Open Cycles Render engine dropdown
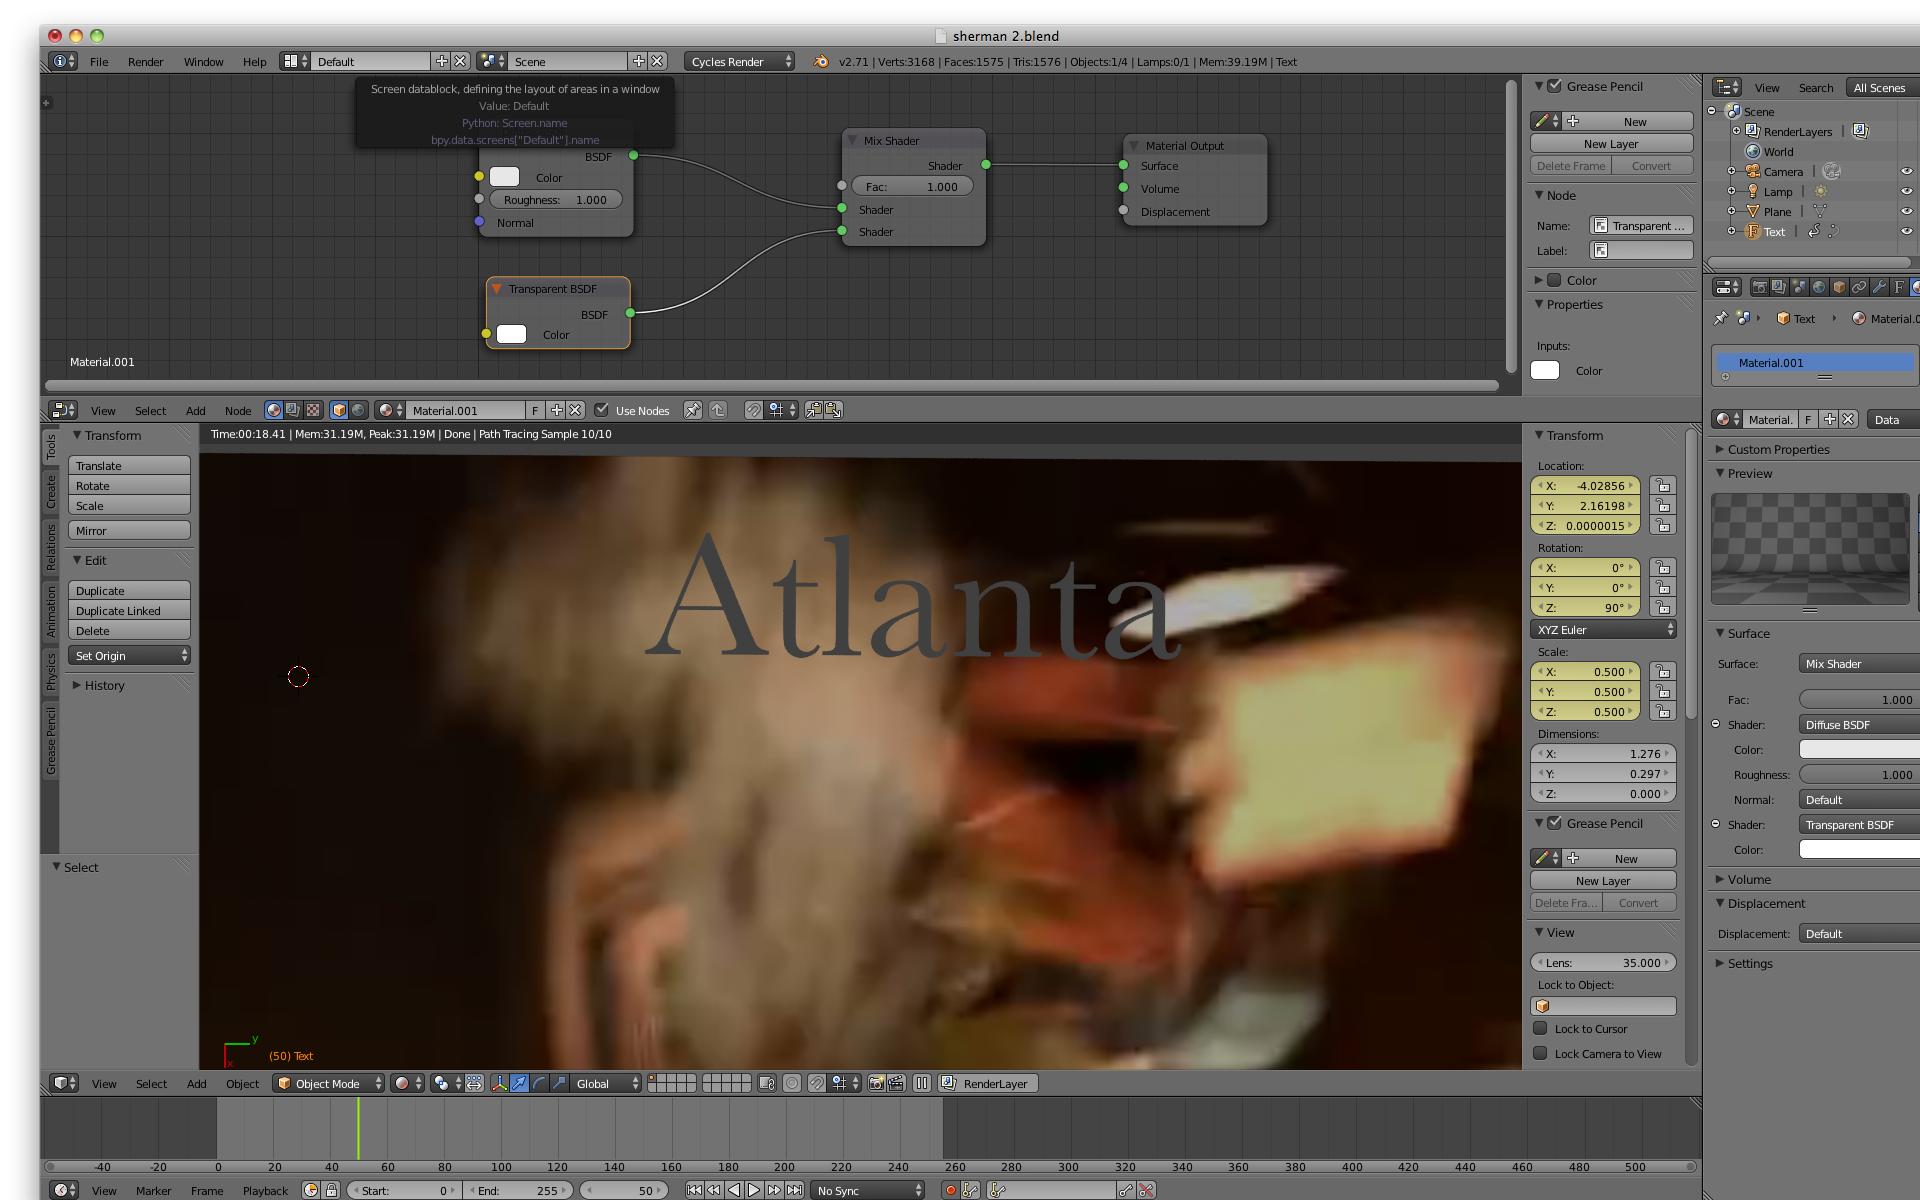This screenshot has height=1200, width=1920. [740, 61]
